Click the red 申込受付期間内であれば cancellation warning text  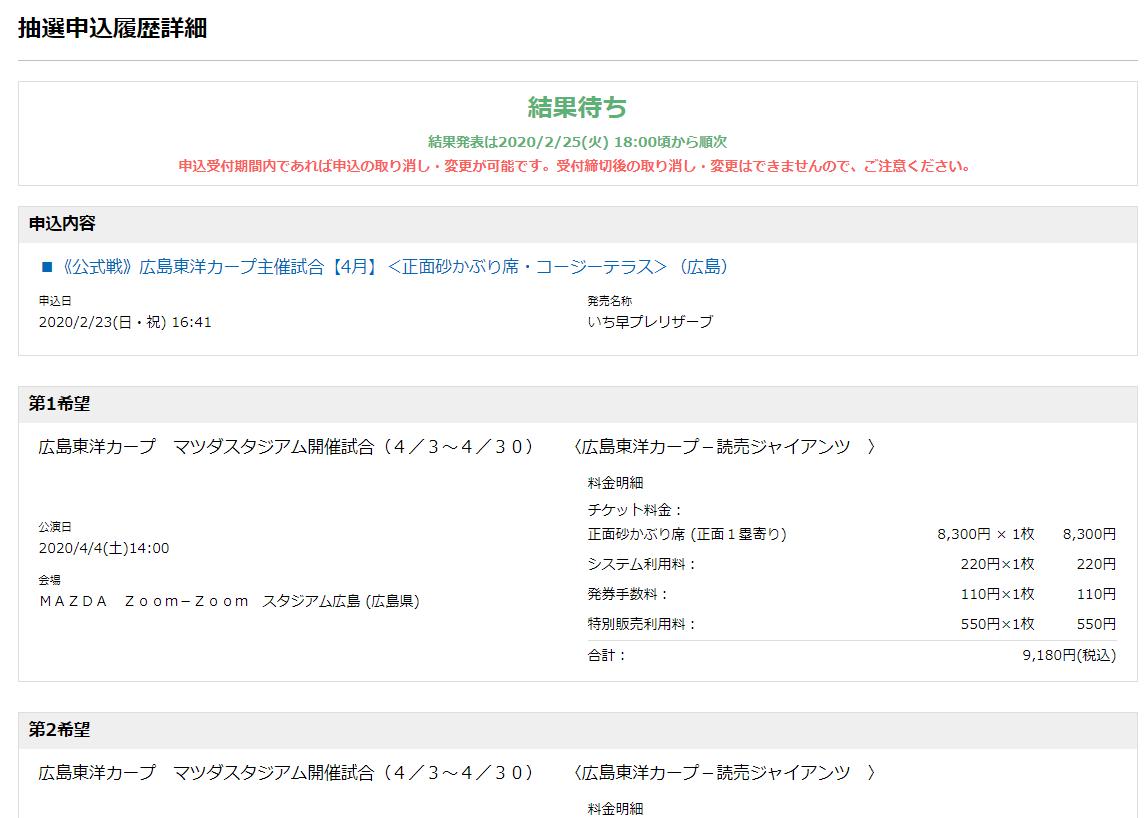click(x=575, y=166)
